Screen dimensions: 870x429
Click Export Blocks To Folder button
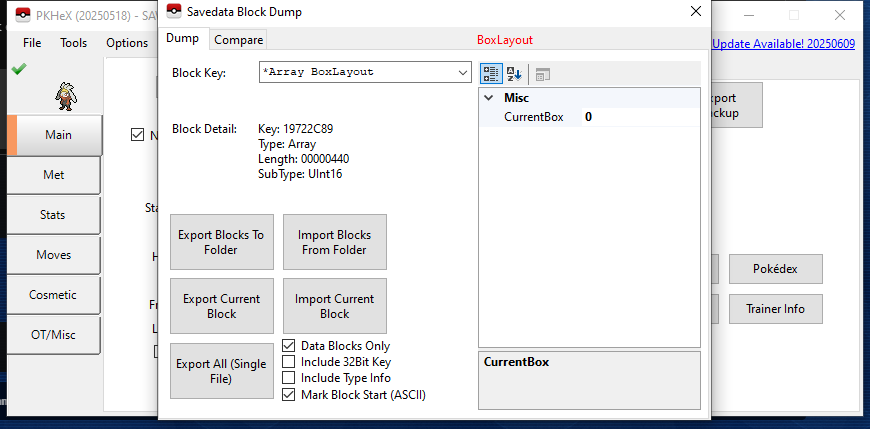coord(221,242)
